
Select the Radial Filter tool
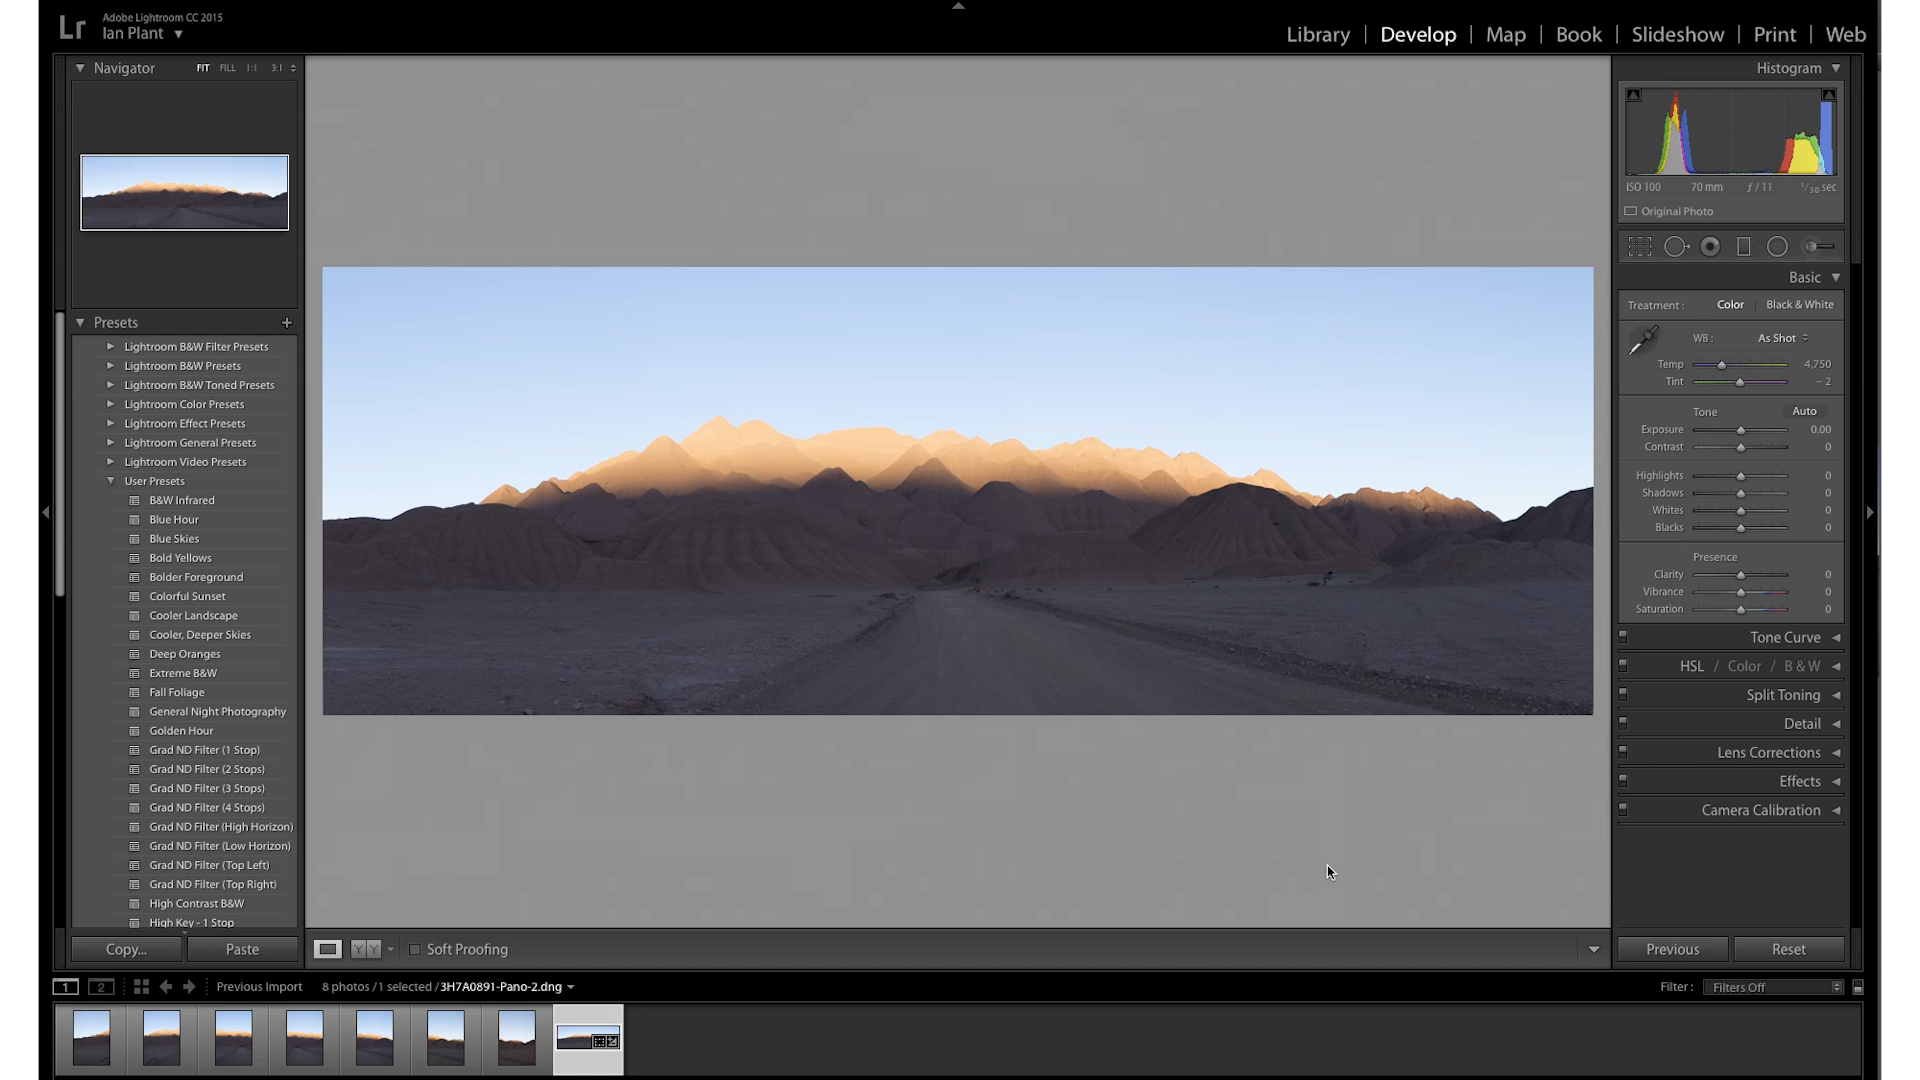(x=1777, y=247)
